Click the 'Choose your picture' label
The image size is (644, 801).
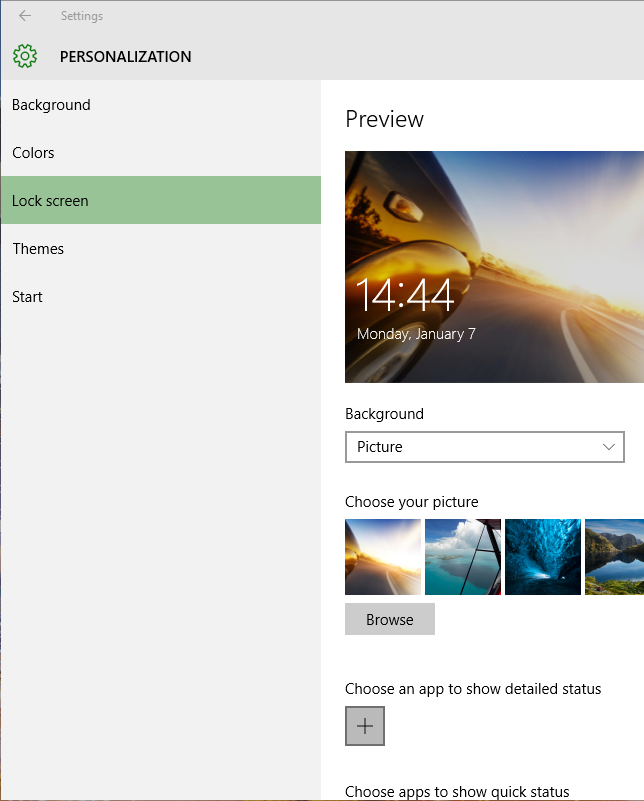pyautogui.click(x=412, y=502)
